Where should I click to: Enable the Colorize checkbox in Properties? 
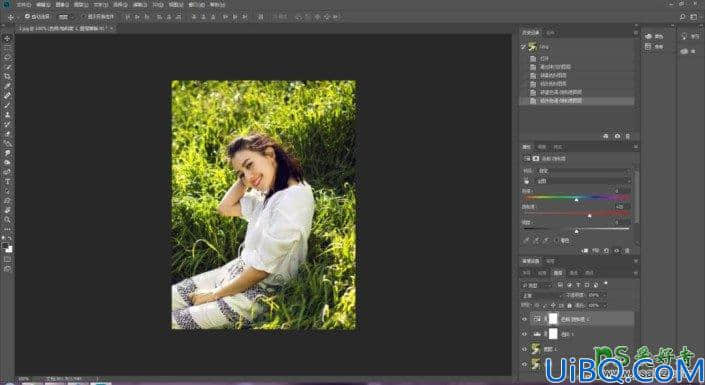coord(557,241)
